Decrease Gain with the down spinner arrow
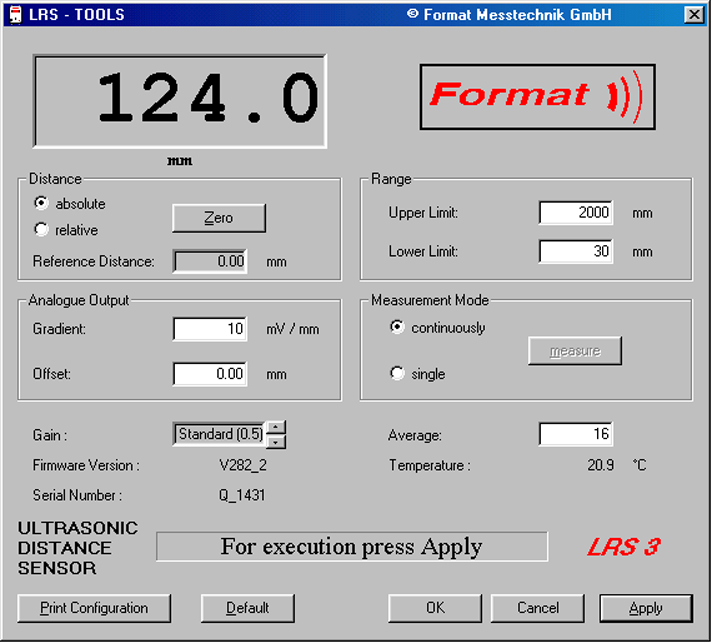Image resolution: width=712 pixels, height=643 pixels. pyautogui.click(x=276, y=441)
